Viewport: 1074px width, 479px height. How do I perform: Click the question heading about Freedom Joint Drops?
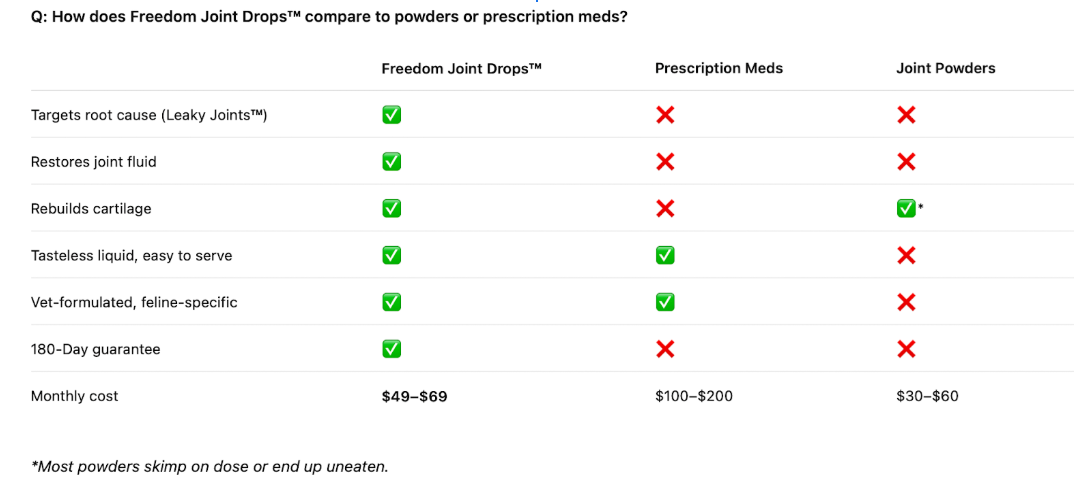[329, 17]
